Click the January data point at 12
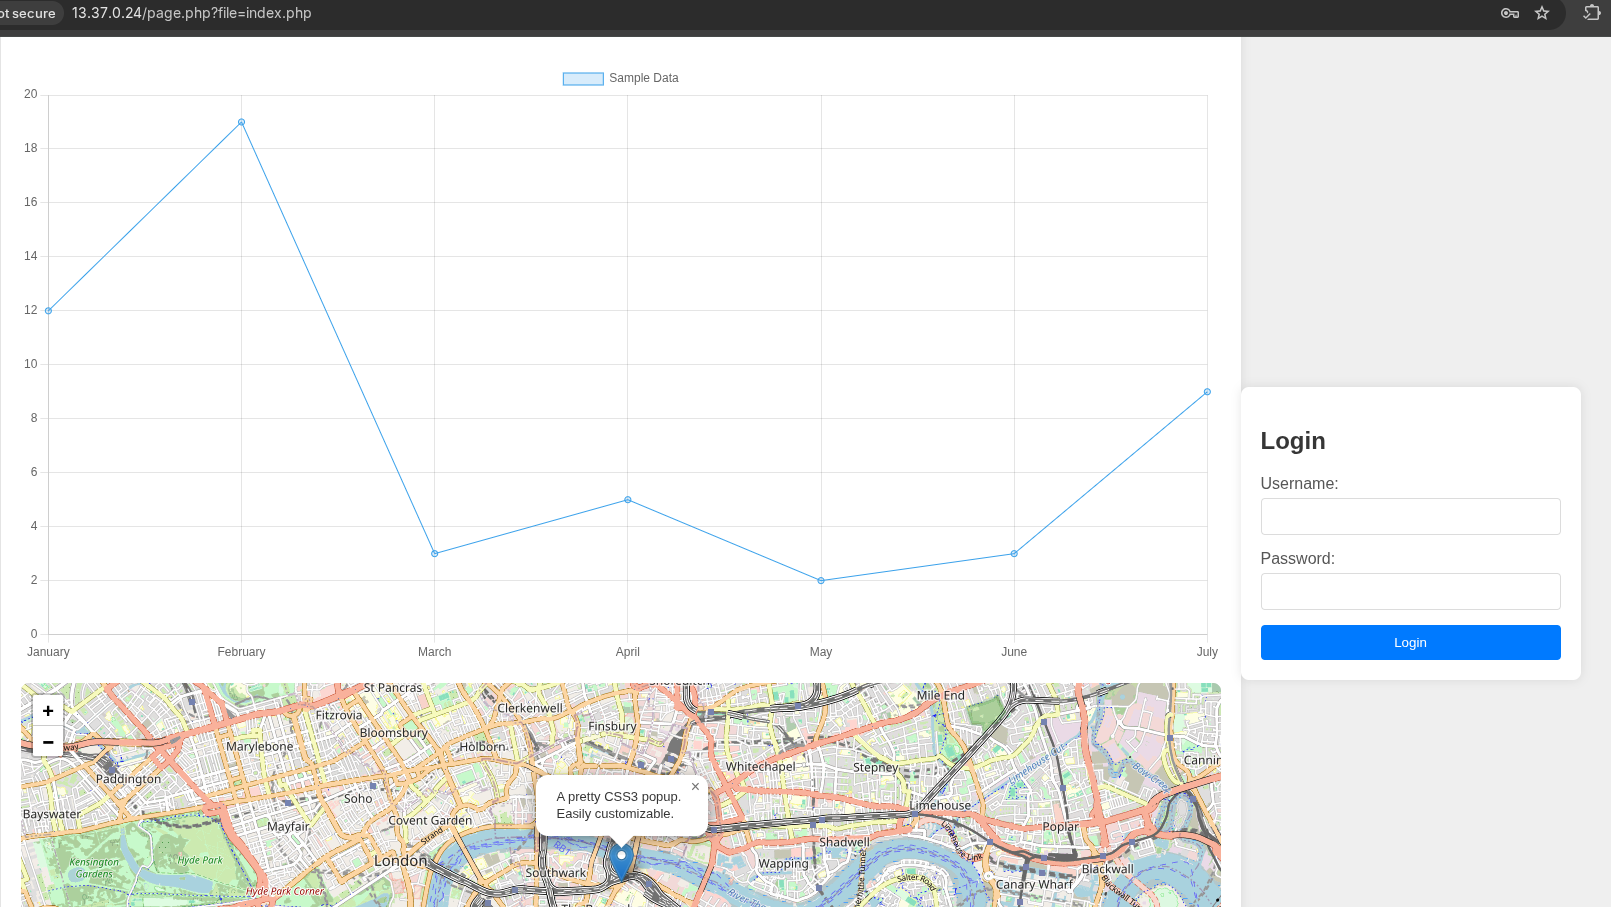The width and height of the screenshot is (1611, 907). click(48, 311)
